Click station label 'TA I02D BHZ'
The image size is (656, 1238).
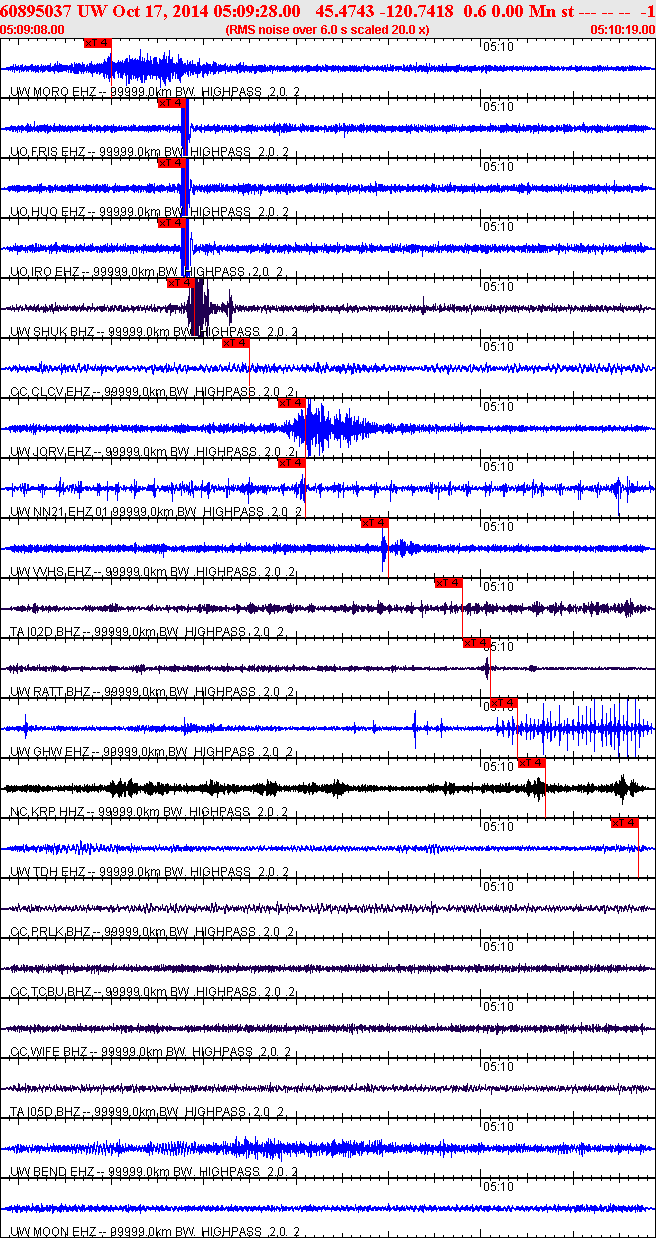coord(46,631)
